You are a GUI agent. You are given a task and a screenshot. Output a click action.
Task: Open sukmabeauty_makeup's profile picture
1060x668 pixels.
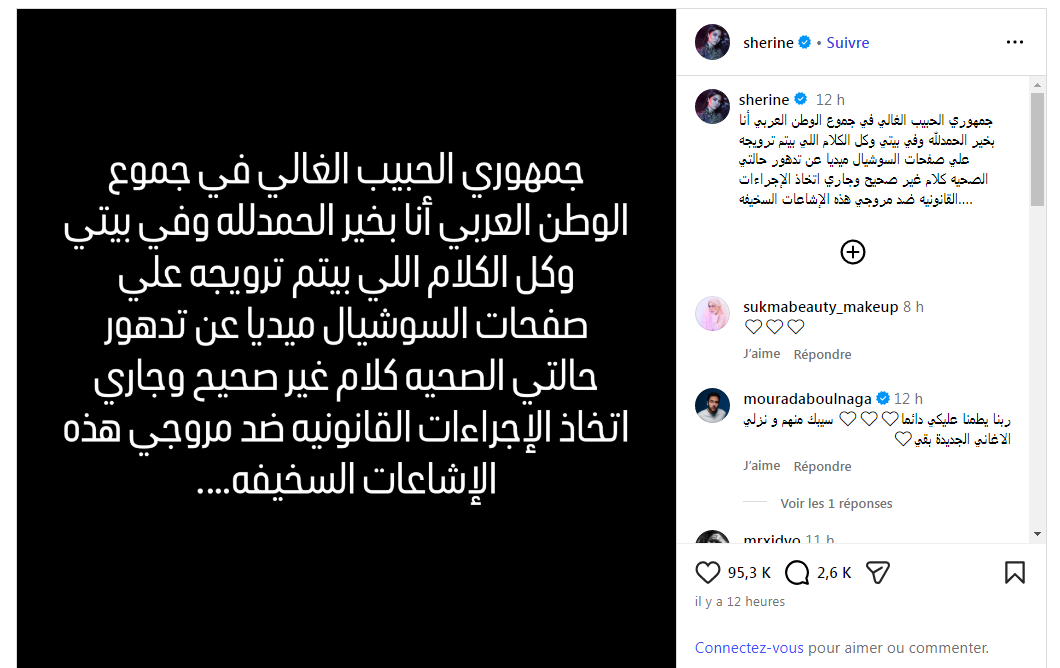click(712, 314)
